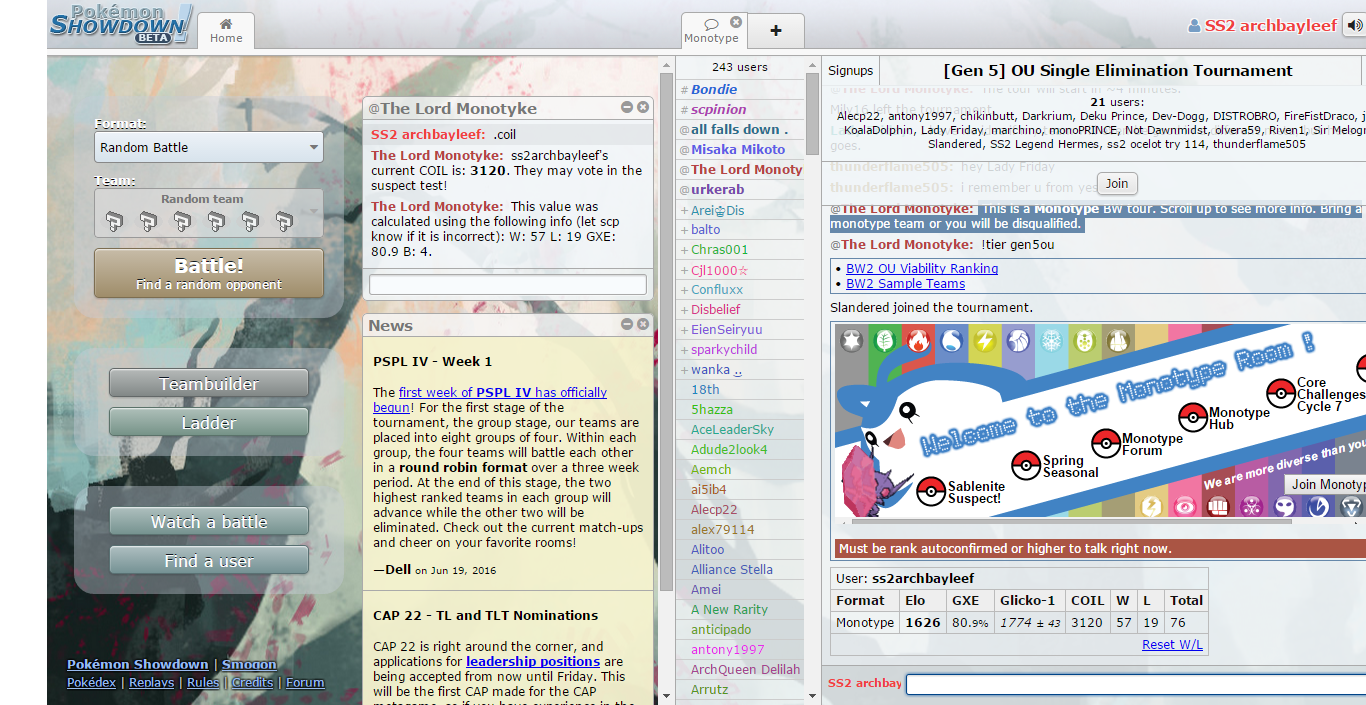Click the Normal type star icon
This screenshot has width=1366, height=705.
tap(851, 341)
